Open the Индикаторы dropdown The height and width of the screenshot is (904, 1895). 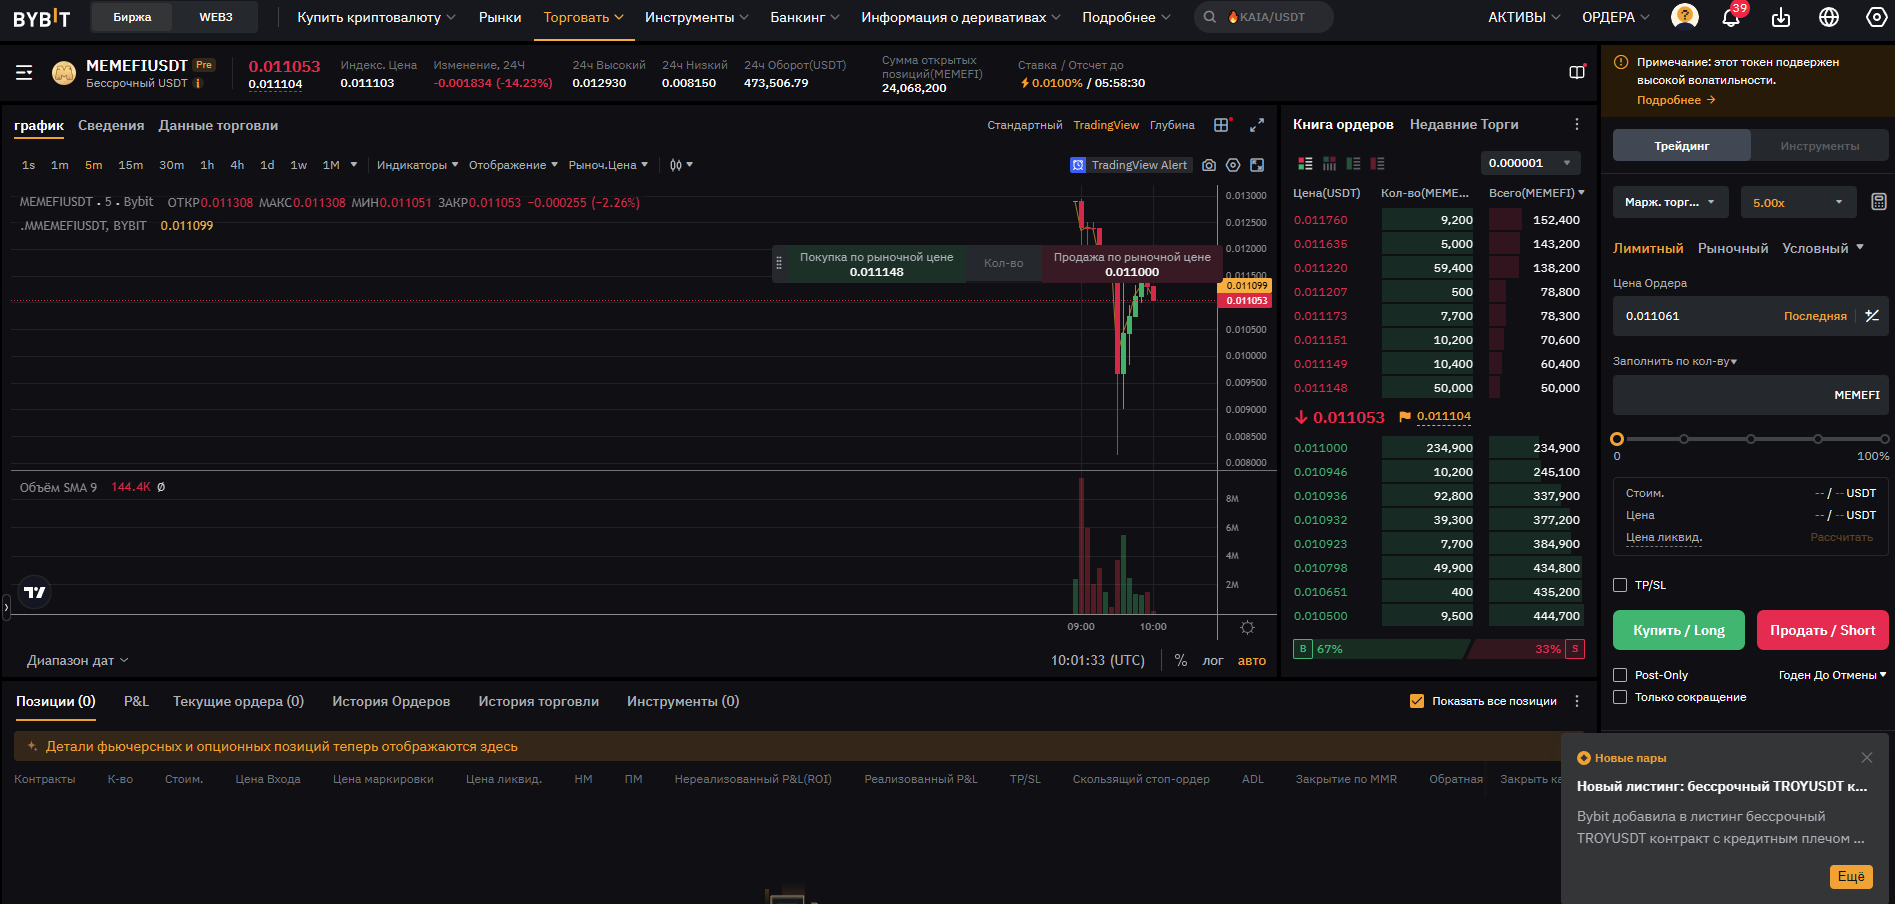(x=417, y=165)
